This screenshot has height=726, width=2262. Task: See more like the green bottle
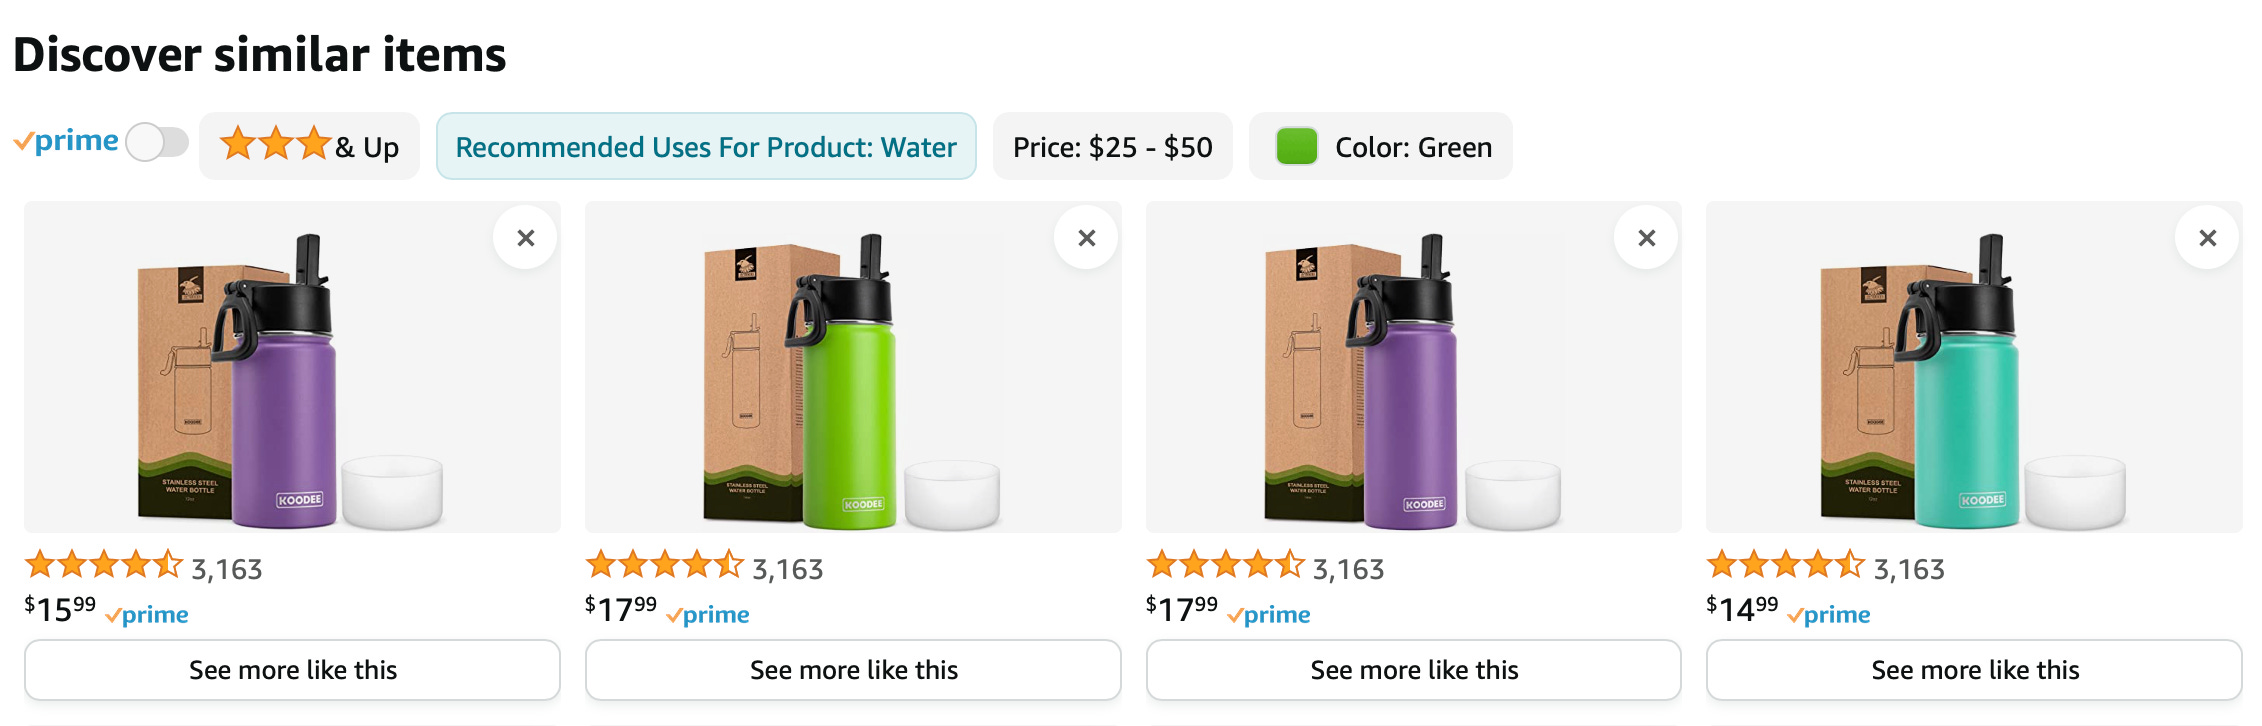click(x=853, y=670)
